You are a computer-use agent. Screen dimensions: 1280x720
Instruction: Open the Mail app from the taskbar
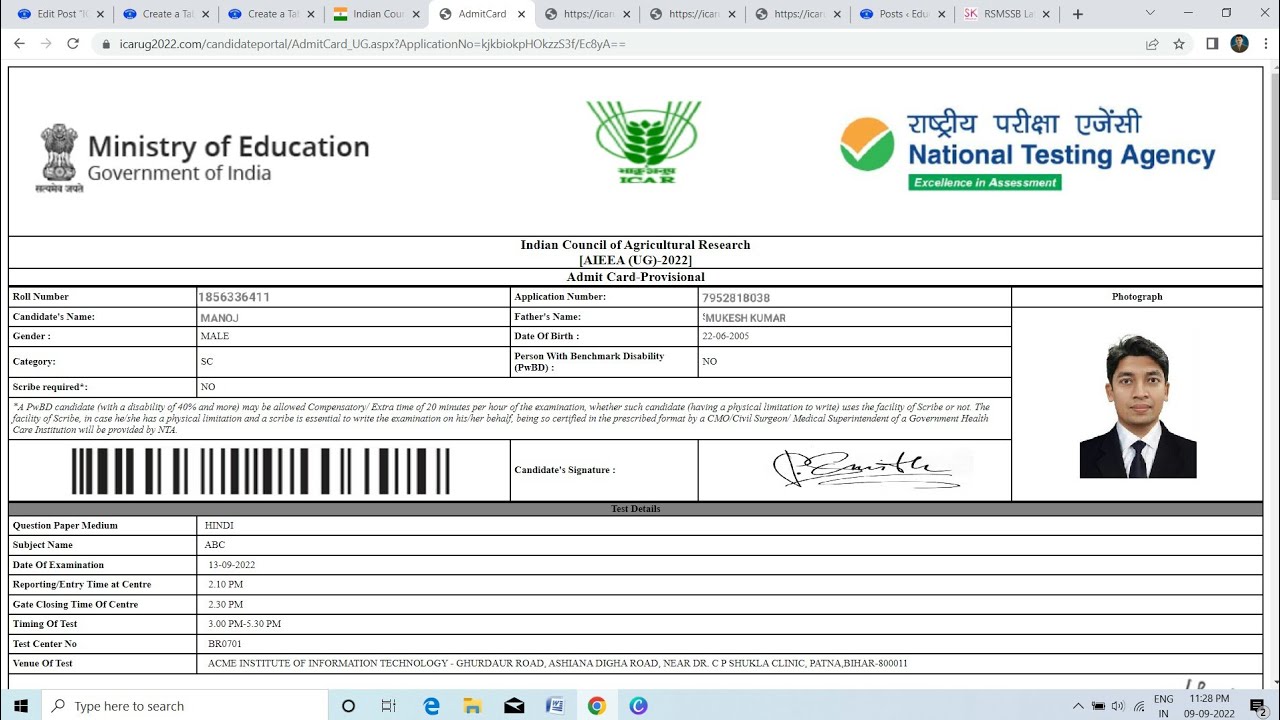coord(514,706)
